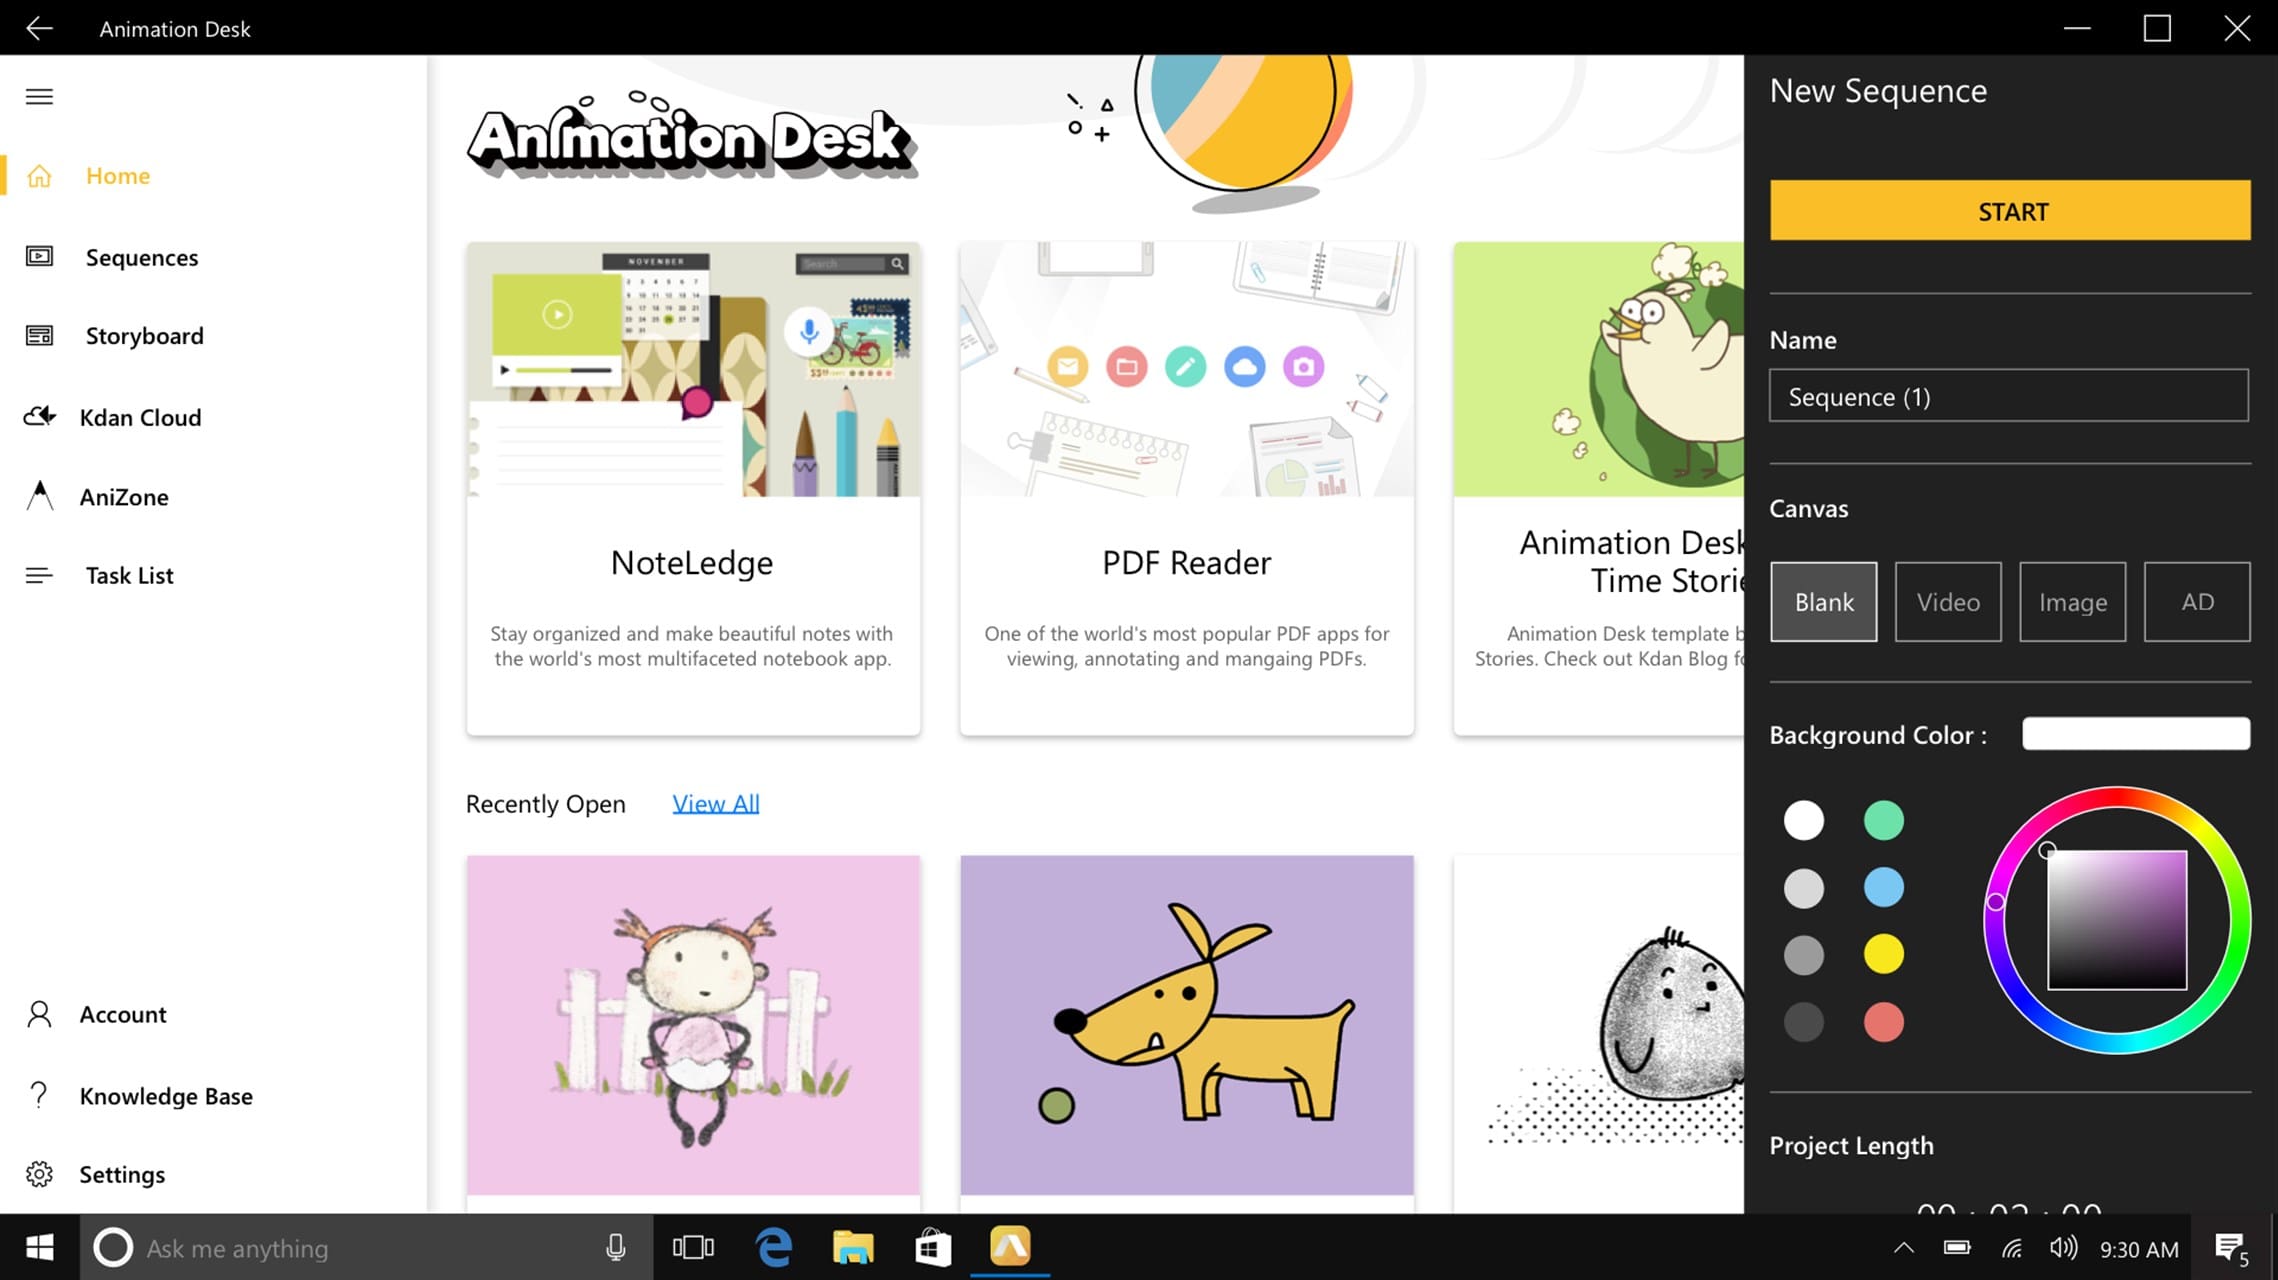Viewport: 2278px width, 1280px height.
Task: Click the back arrow in the title bar
Action: [x=39, y=27]
